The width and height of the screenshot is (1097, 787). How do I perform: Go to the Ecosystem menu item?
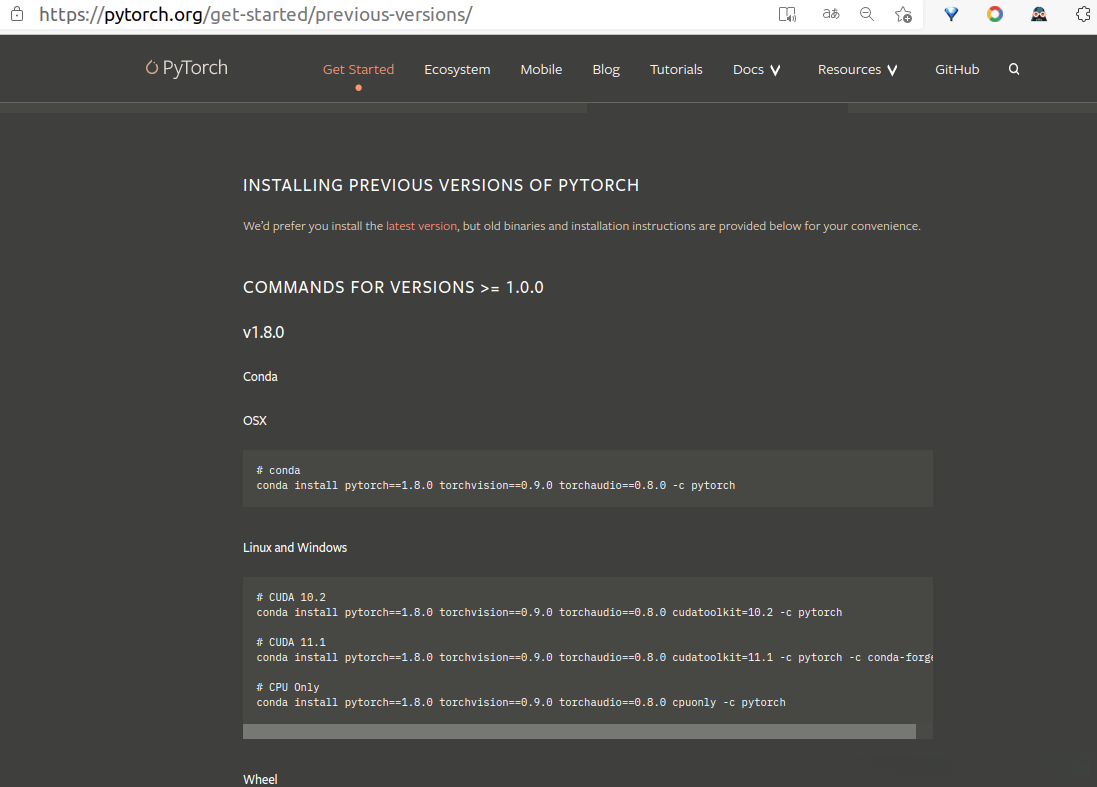click(457, 70)
